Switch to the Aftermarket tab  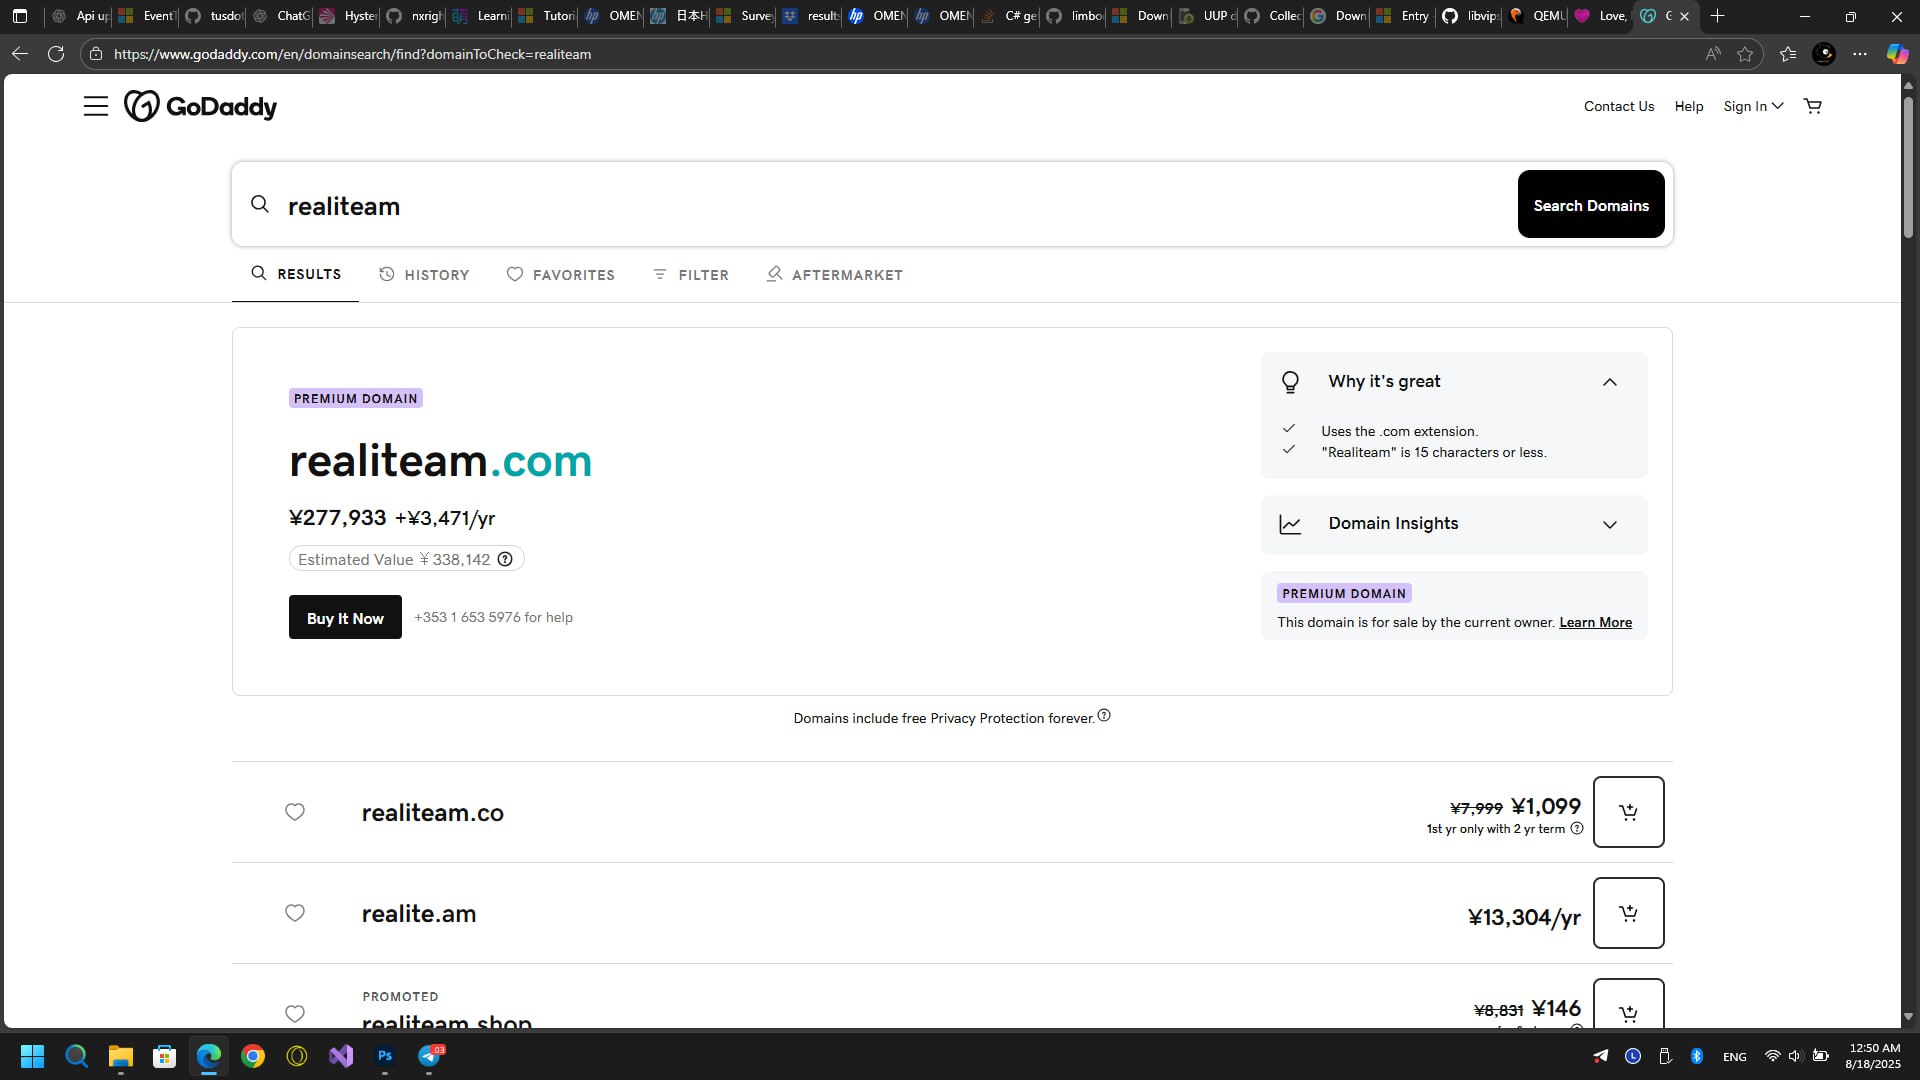click(x=835, y=275)
